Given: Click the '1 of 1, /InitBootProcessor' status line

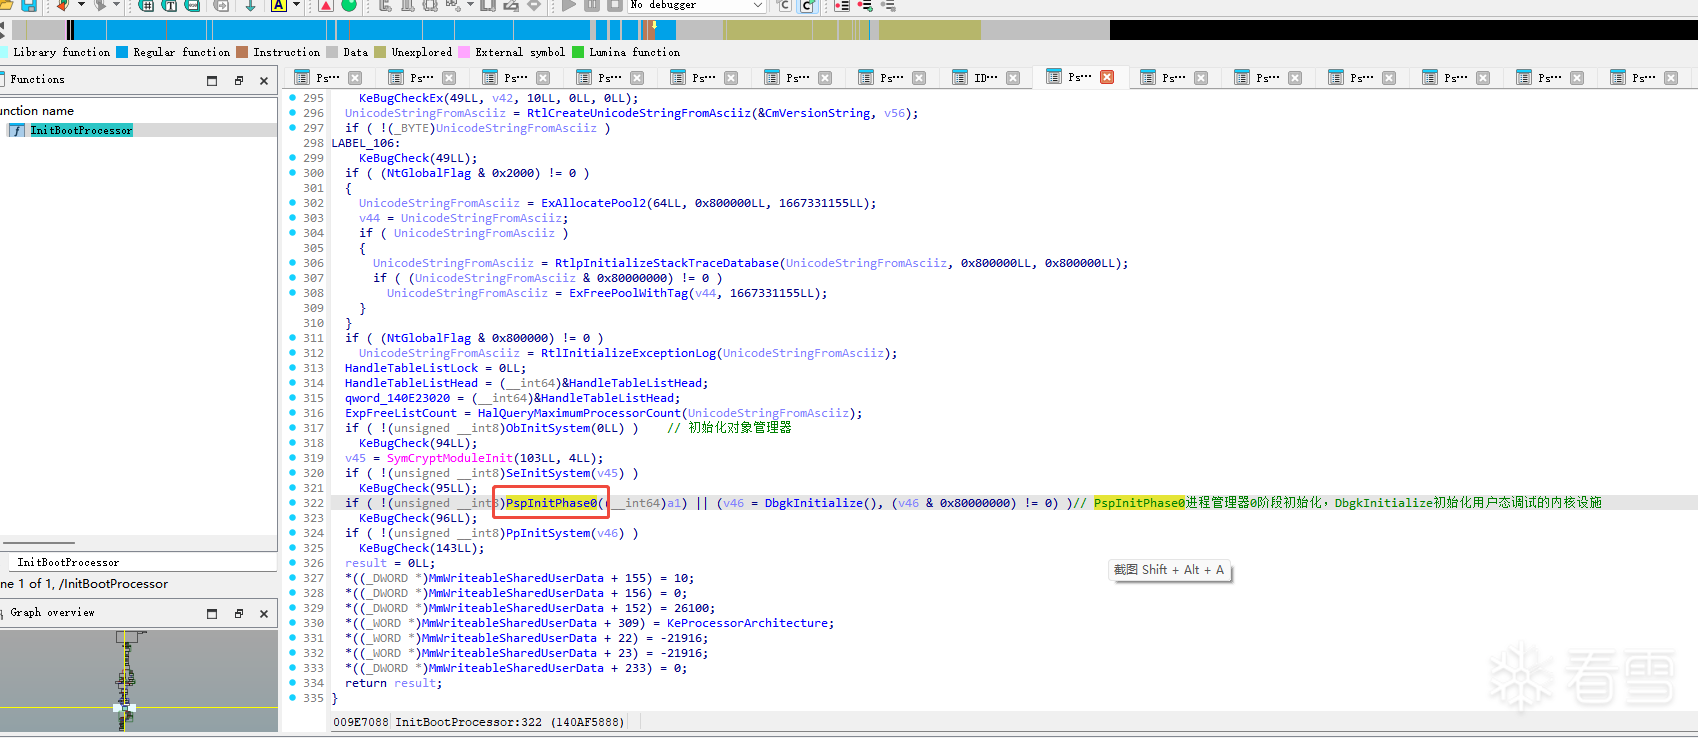Looking at the screenshot, I should [x=84, y=584].
